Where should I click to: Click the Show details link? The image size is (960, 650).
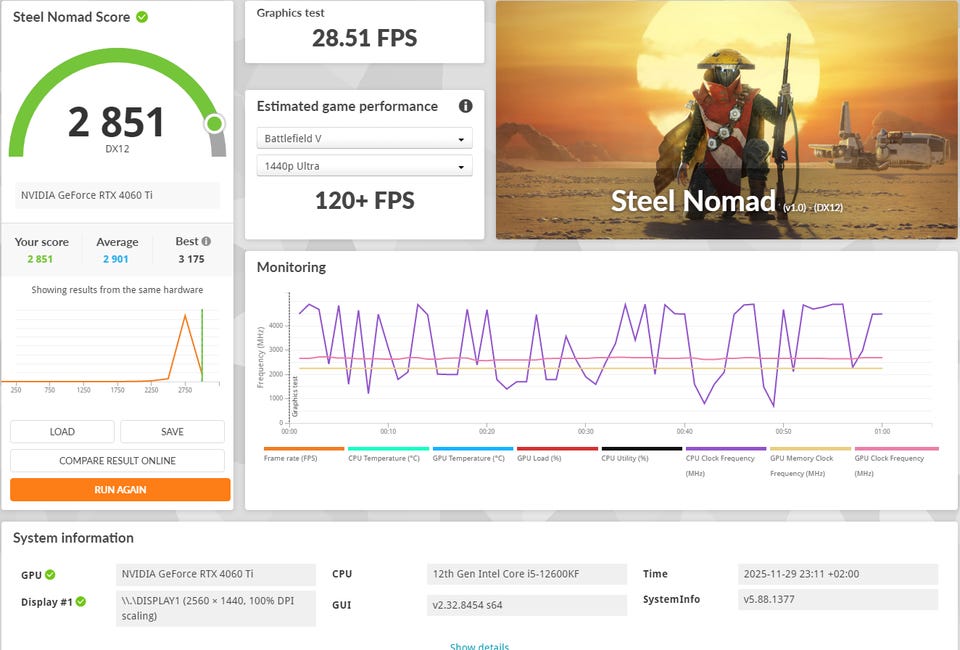click(479, 646)
